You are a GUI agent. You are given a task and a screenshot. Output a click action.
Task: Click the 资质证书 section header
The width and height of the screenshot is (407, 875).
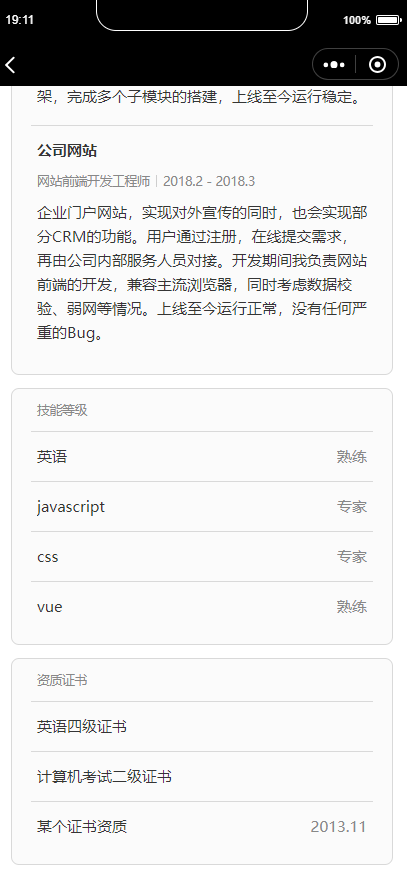pos(62,680)
